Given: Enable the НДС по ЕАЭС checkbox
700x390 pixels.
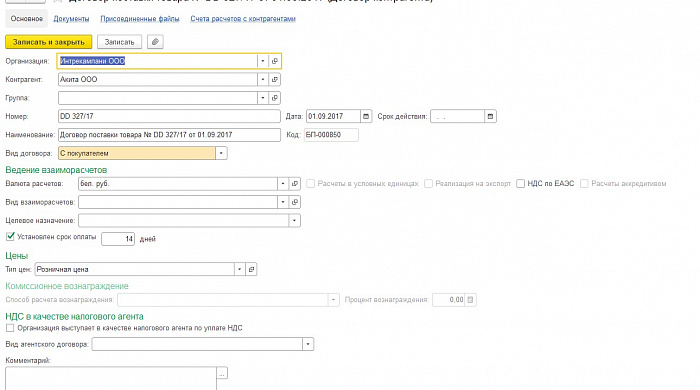Looking at the screenshot, I should click(x=521, y=184).
